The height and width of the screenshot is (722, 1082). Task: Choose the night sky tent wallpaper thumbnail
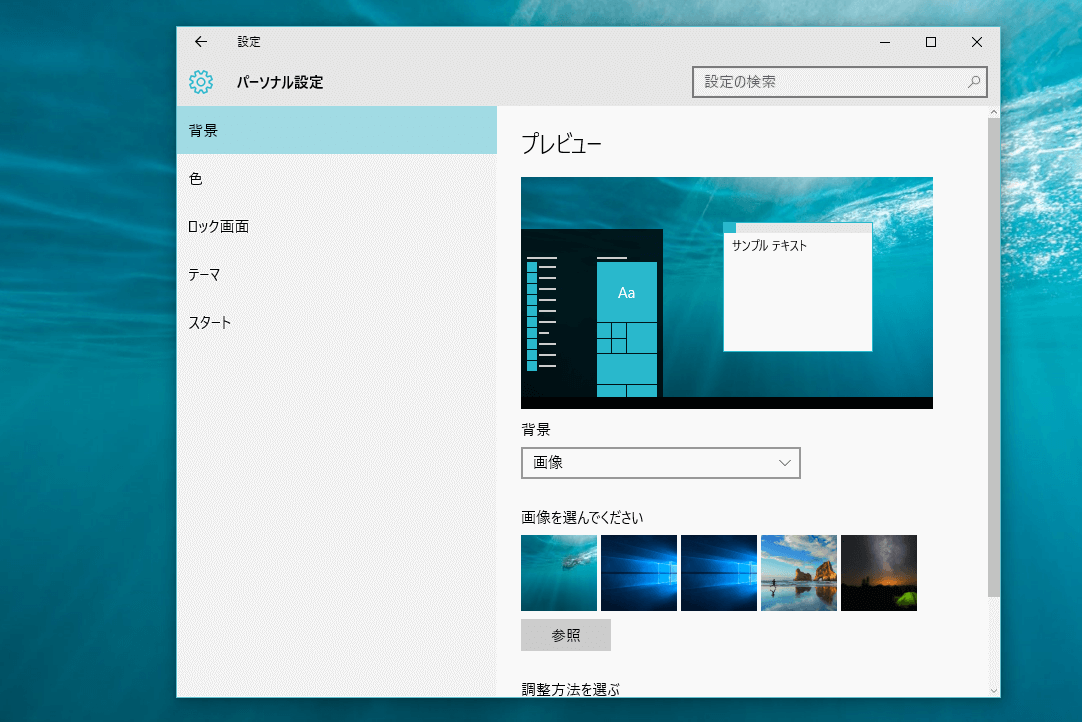pyautogui.click(x=879, y=573)
